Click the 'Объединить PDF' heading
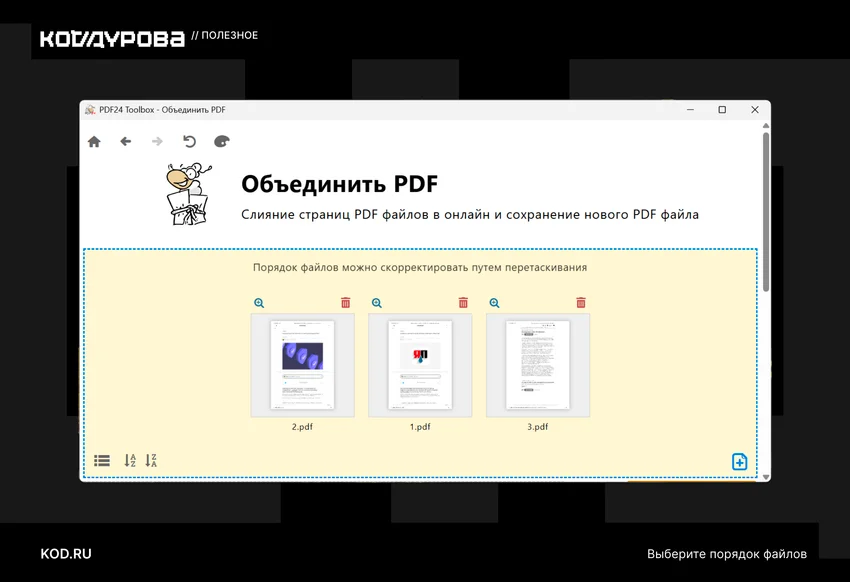The image size is (850, 582). 339,184
